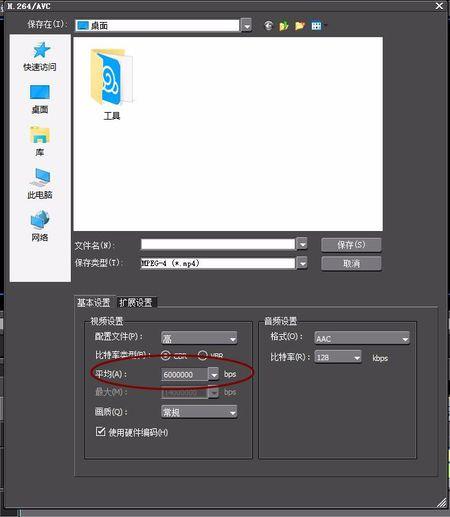The image size is (450, 517).
Task: Click the 取消 button
Action: pos(351,264)
